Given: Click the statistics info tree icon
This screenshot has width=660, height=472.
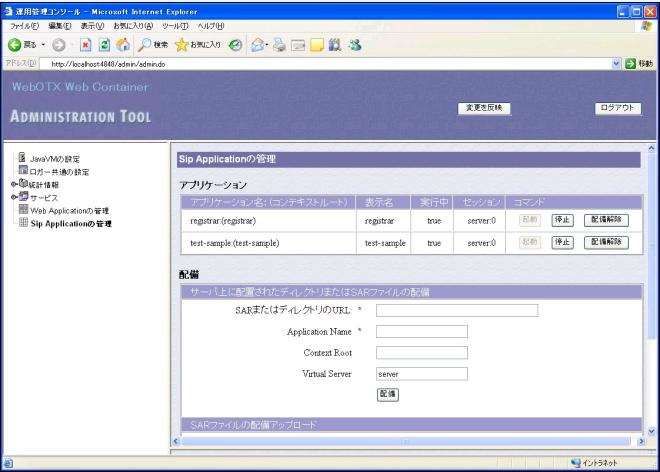Looking at the screenshot, I should pyautogui.click(x=23, y=183).
